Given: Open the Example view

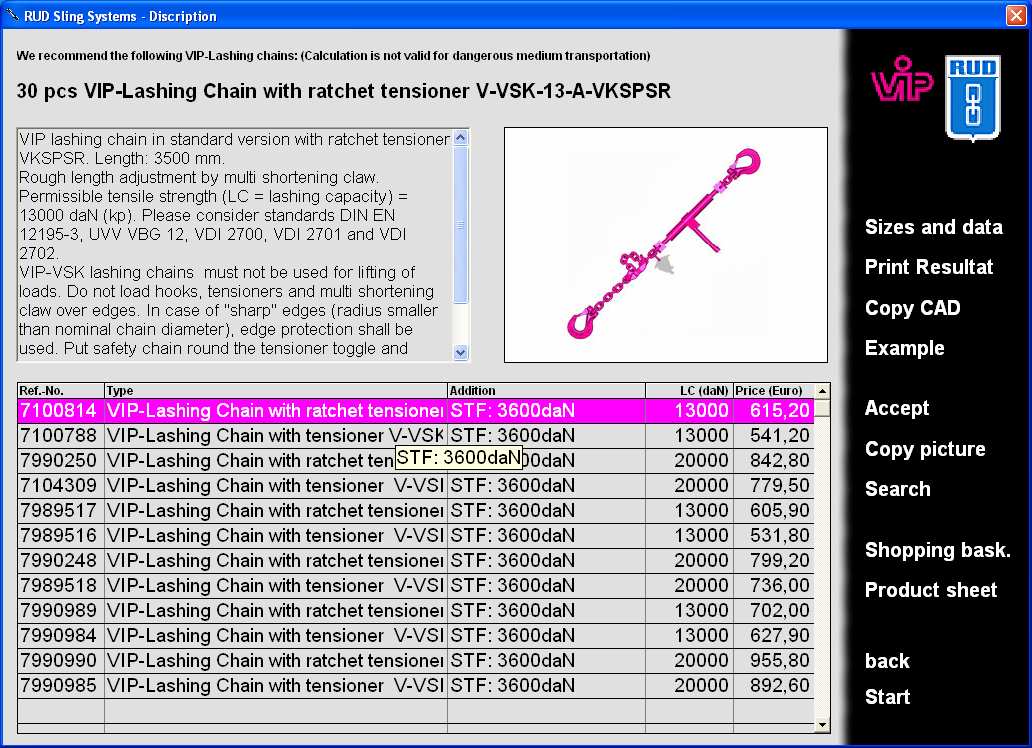Looking at the screenshot, I should pos(904,348).
